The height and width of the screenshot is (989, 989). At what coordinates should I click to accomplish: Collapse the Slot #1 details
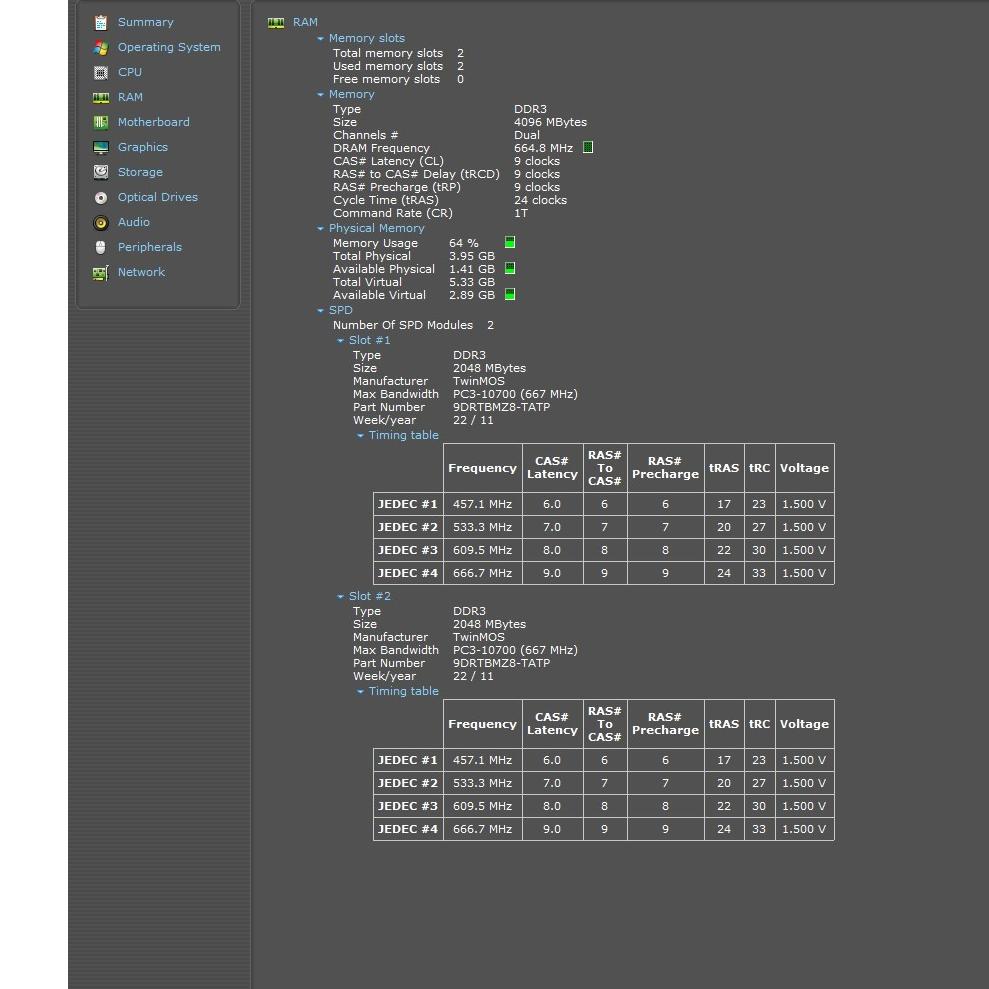point(341,341)
